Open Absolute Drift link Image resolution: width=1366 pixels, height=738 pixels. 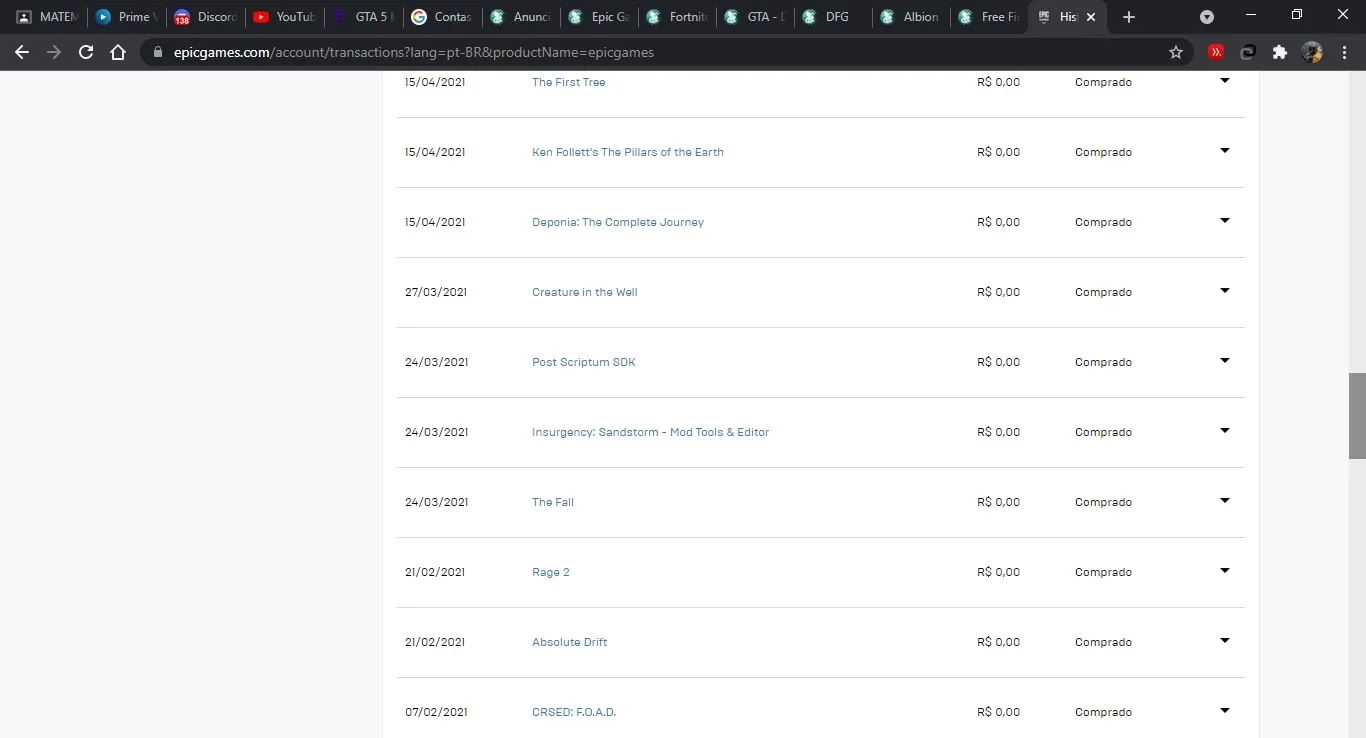(569, 642)
